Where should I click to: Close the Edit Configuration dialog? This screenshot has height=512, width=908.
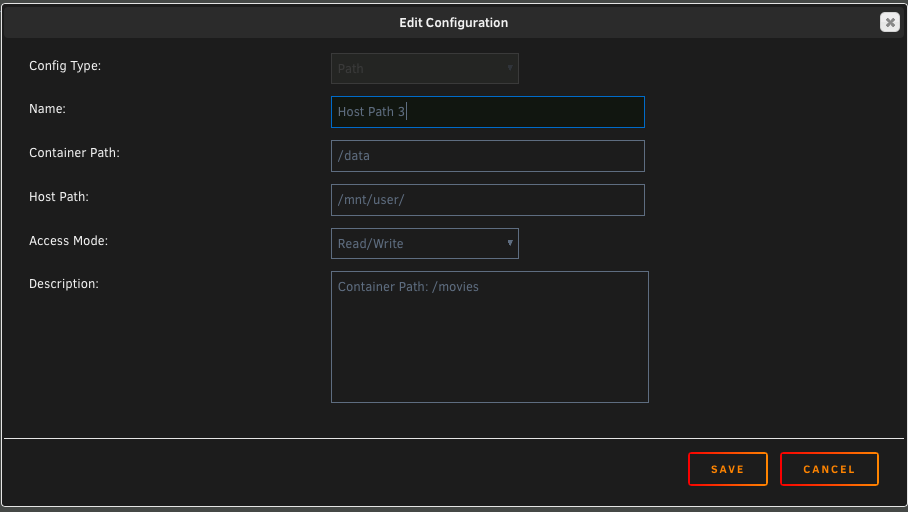pos(889,22)
